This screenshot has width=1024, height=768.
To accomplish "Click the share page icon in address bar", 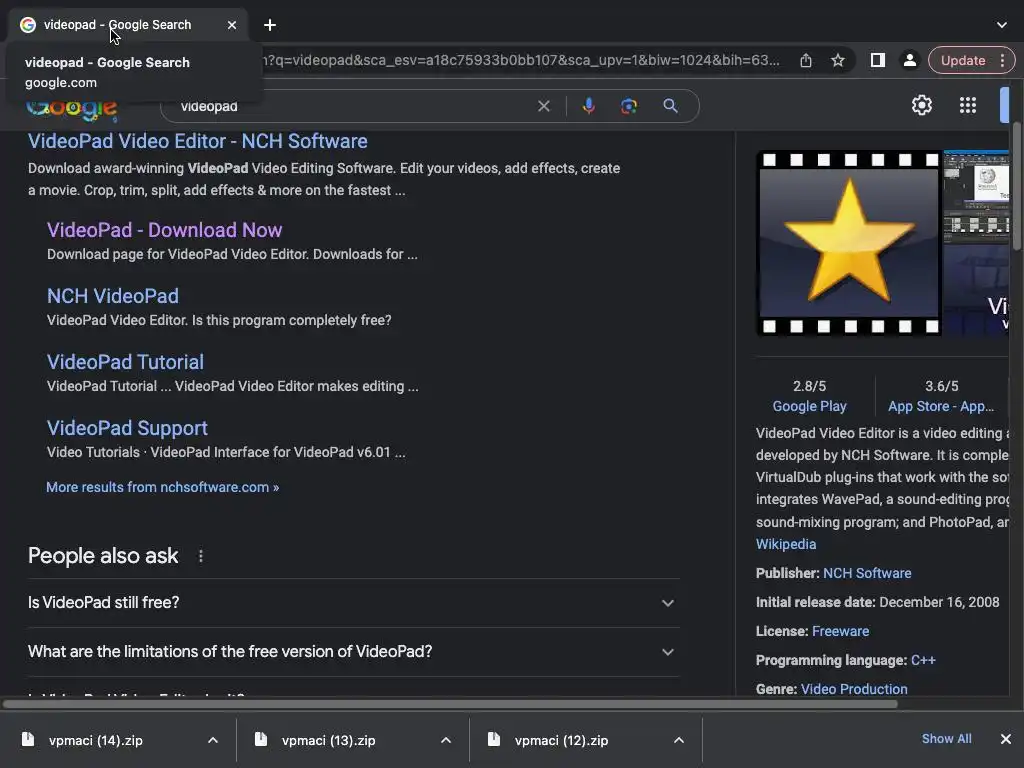I will (806, 61).
